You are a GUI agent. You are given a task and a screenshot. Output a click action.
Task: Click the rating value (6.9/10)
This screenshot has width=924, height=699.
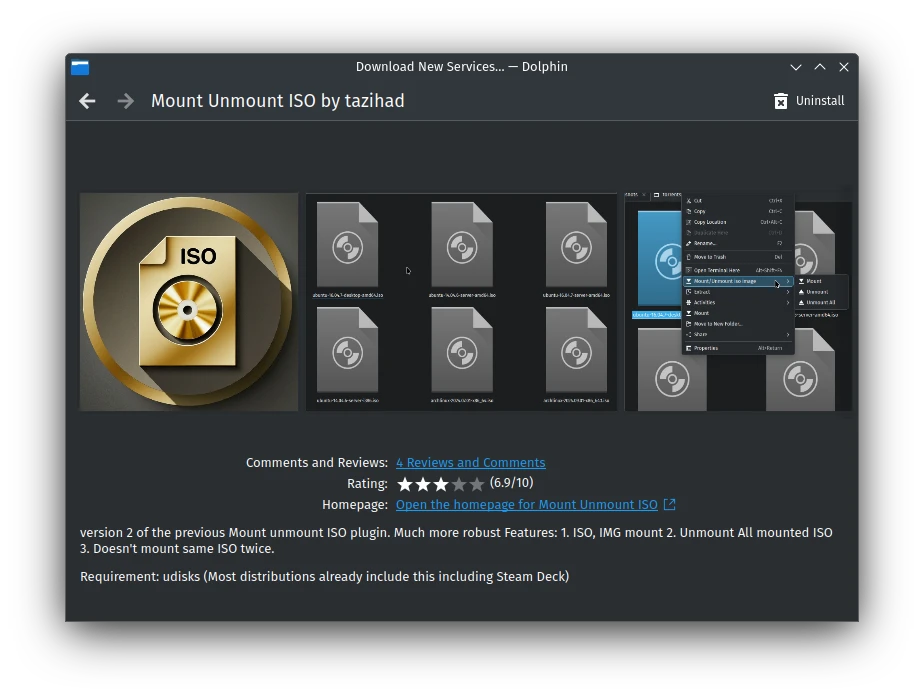point(512,483)
